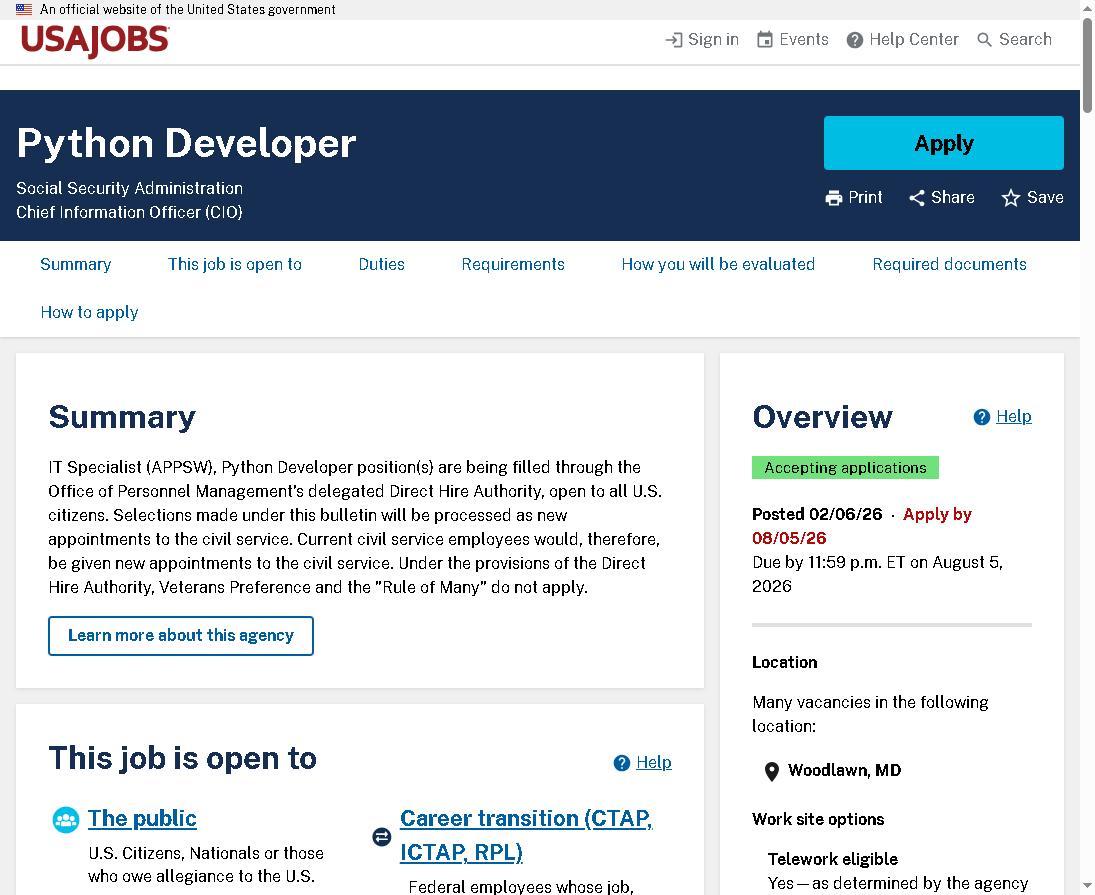This screenshot has width=1095, height=895.
Task: Click the 'Telework eligible' label
Action: click(x=832, y=859)
